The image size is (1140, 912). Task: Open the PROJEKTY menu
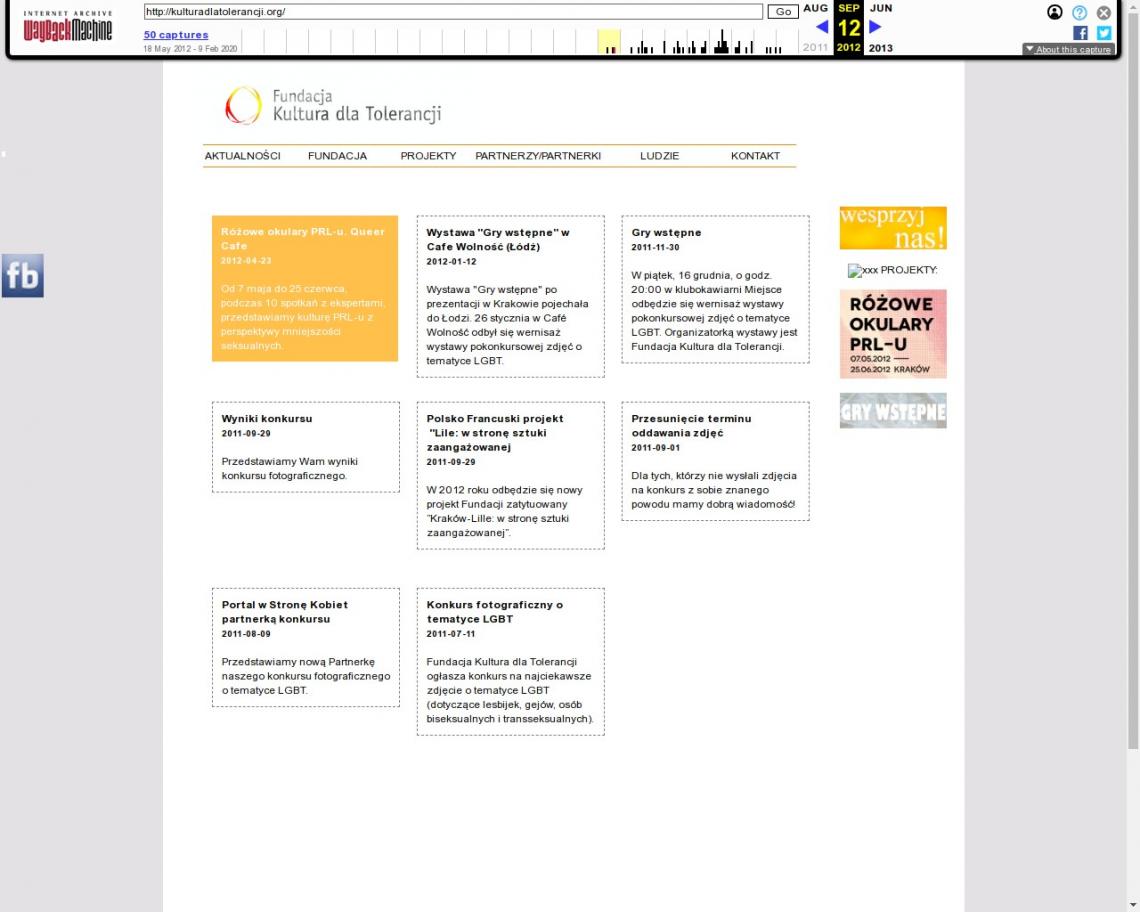428,156
